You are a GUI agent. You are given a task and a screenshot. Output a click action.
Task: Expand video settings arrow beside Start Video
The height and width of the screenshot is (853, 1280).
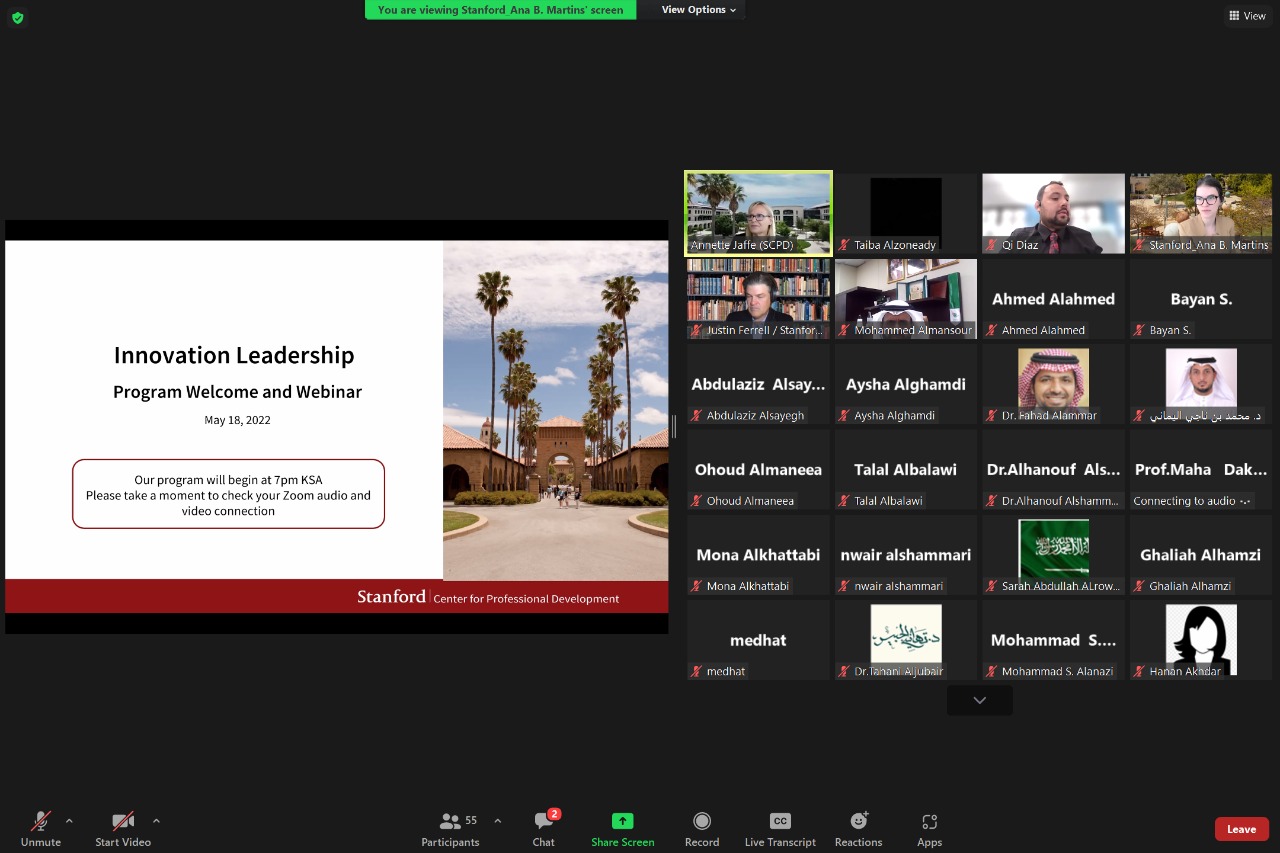coord(156,821)
